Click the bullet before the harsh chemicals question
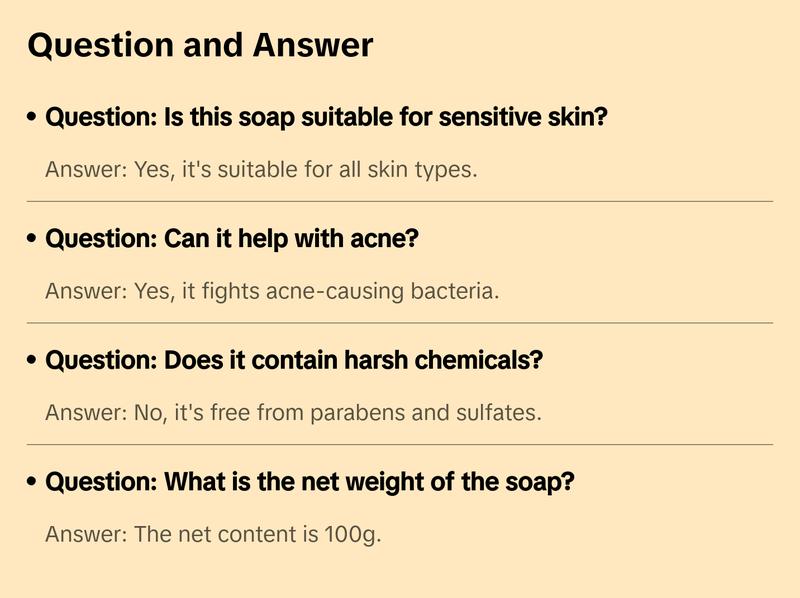The height and width of the screenshot is (598, 800). [x=32, y=360]
